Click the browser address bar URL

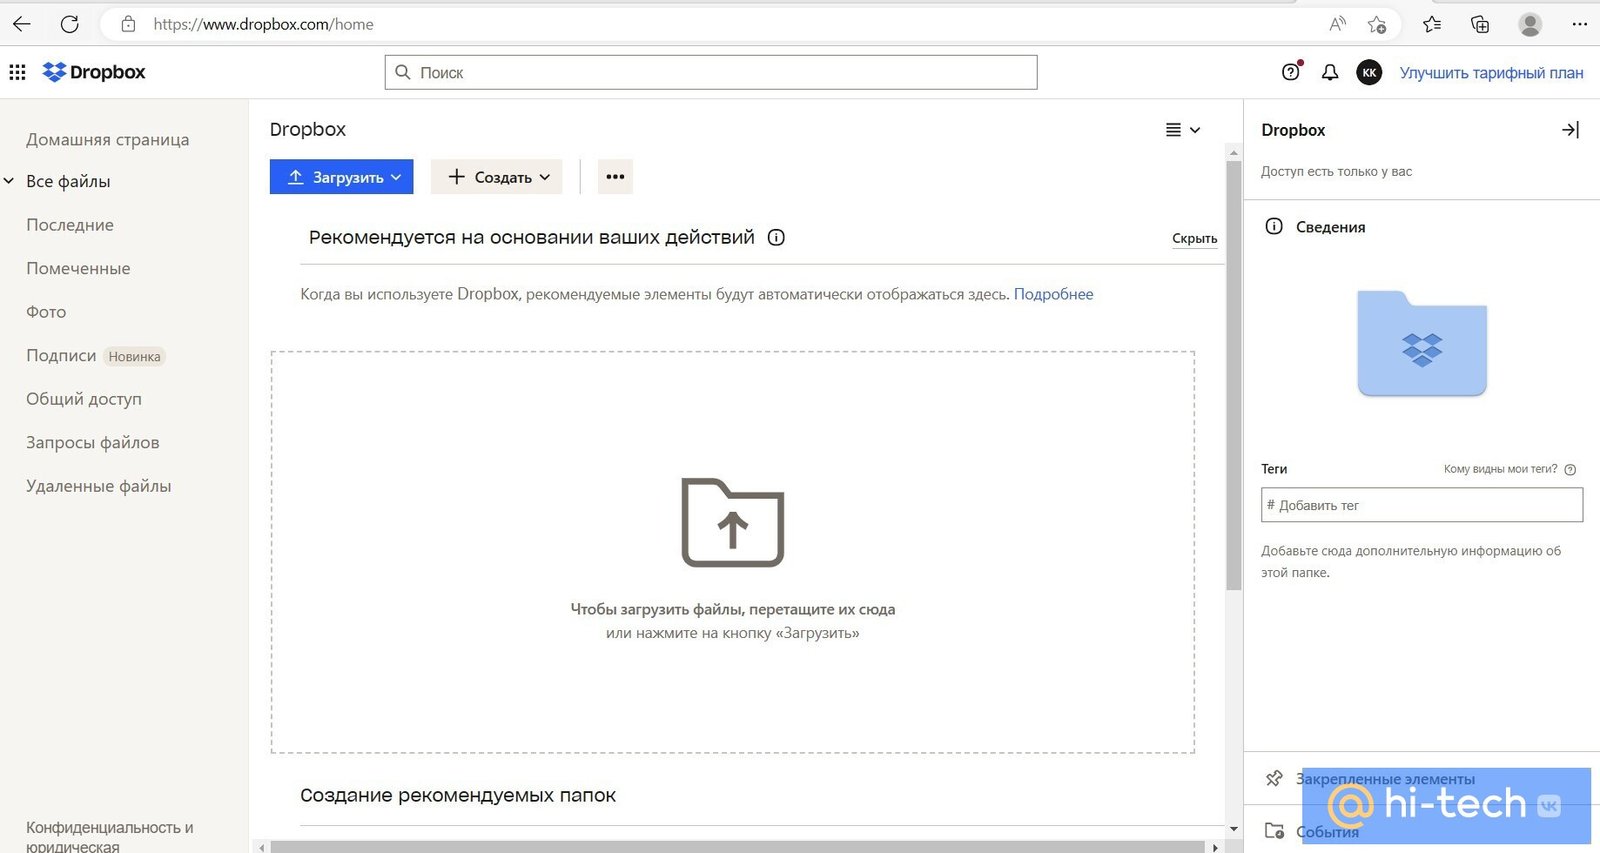pos(263,24)
